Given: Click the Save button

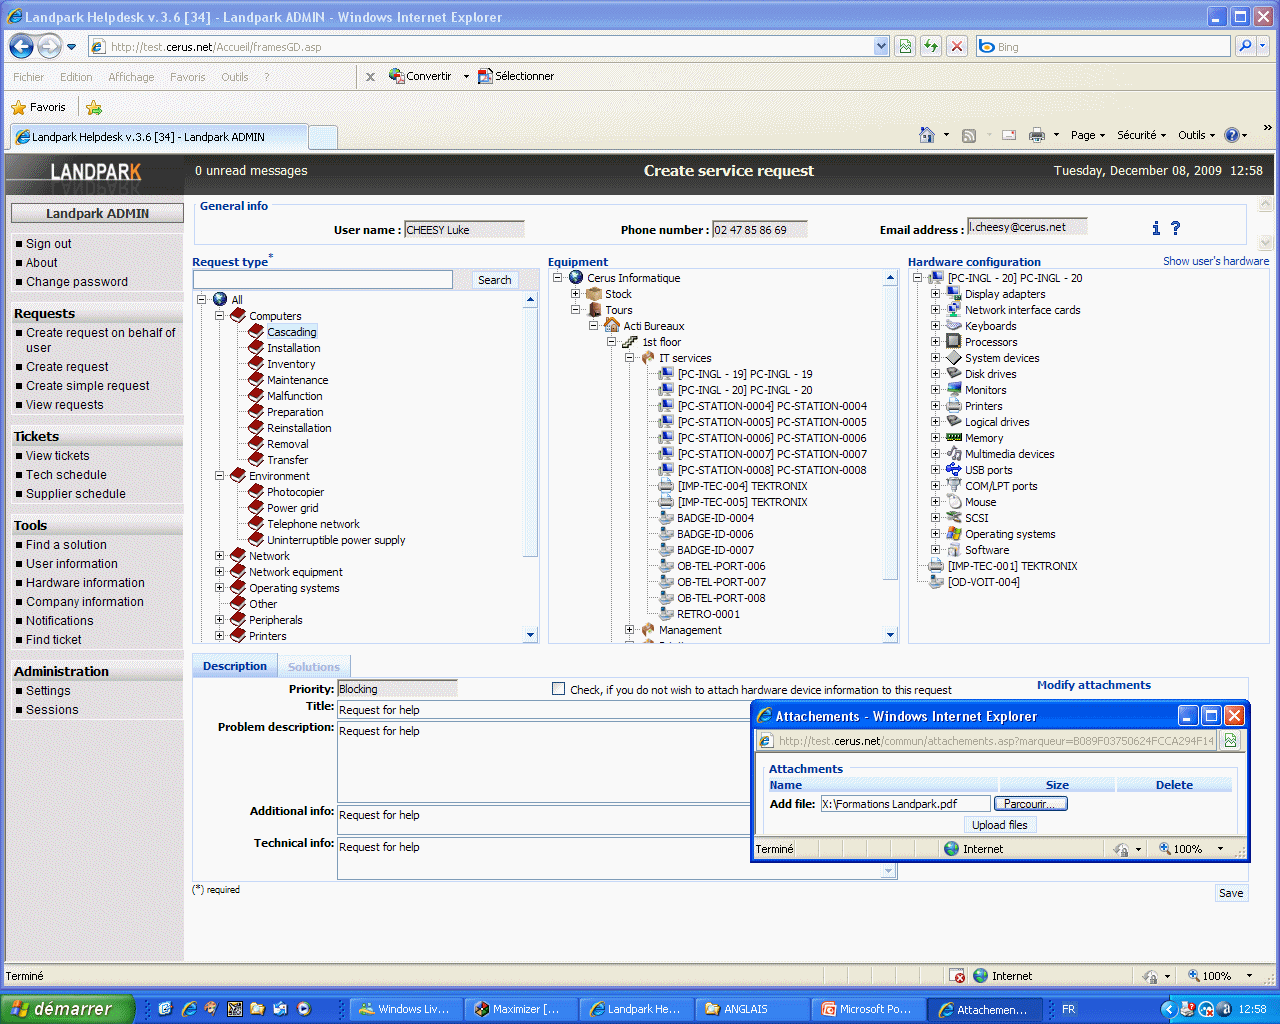Looking at the screenshot, I should pyautogui.click(x=1231, y=893).
